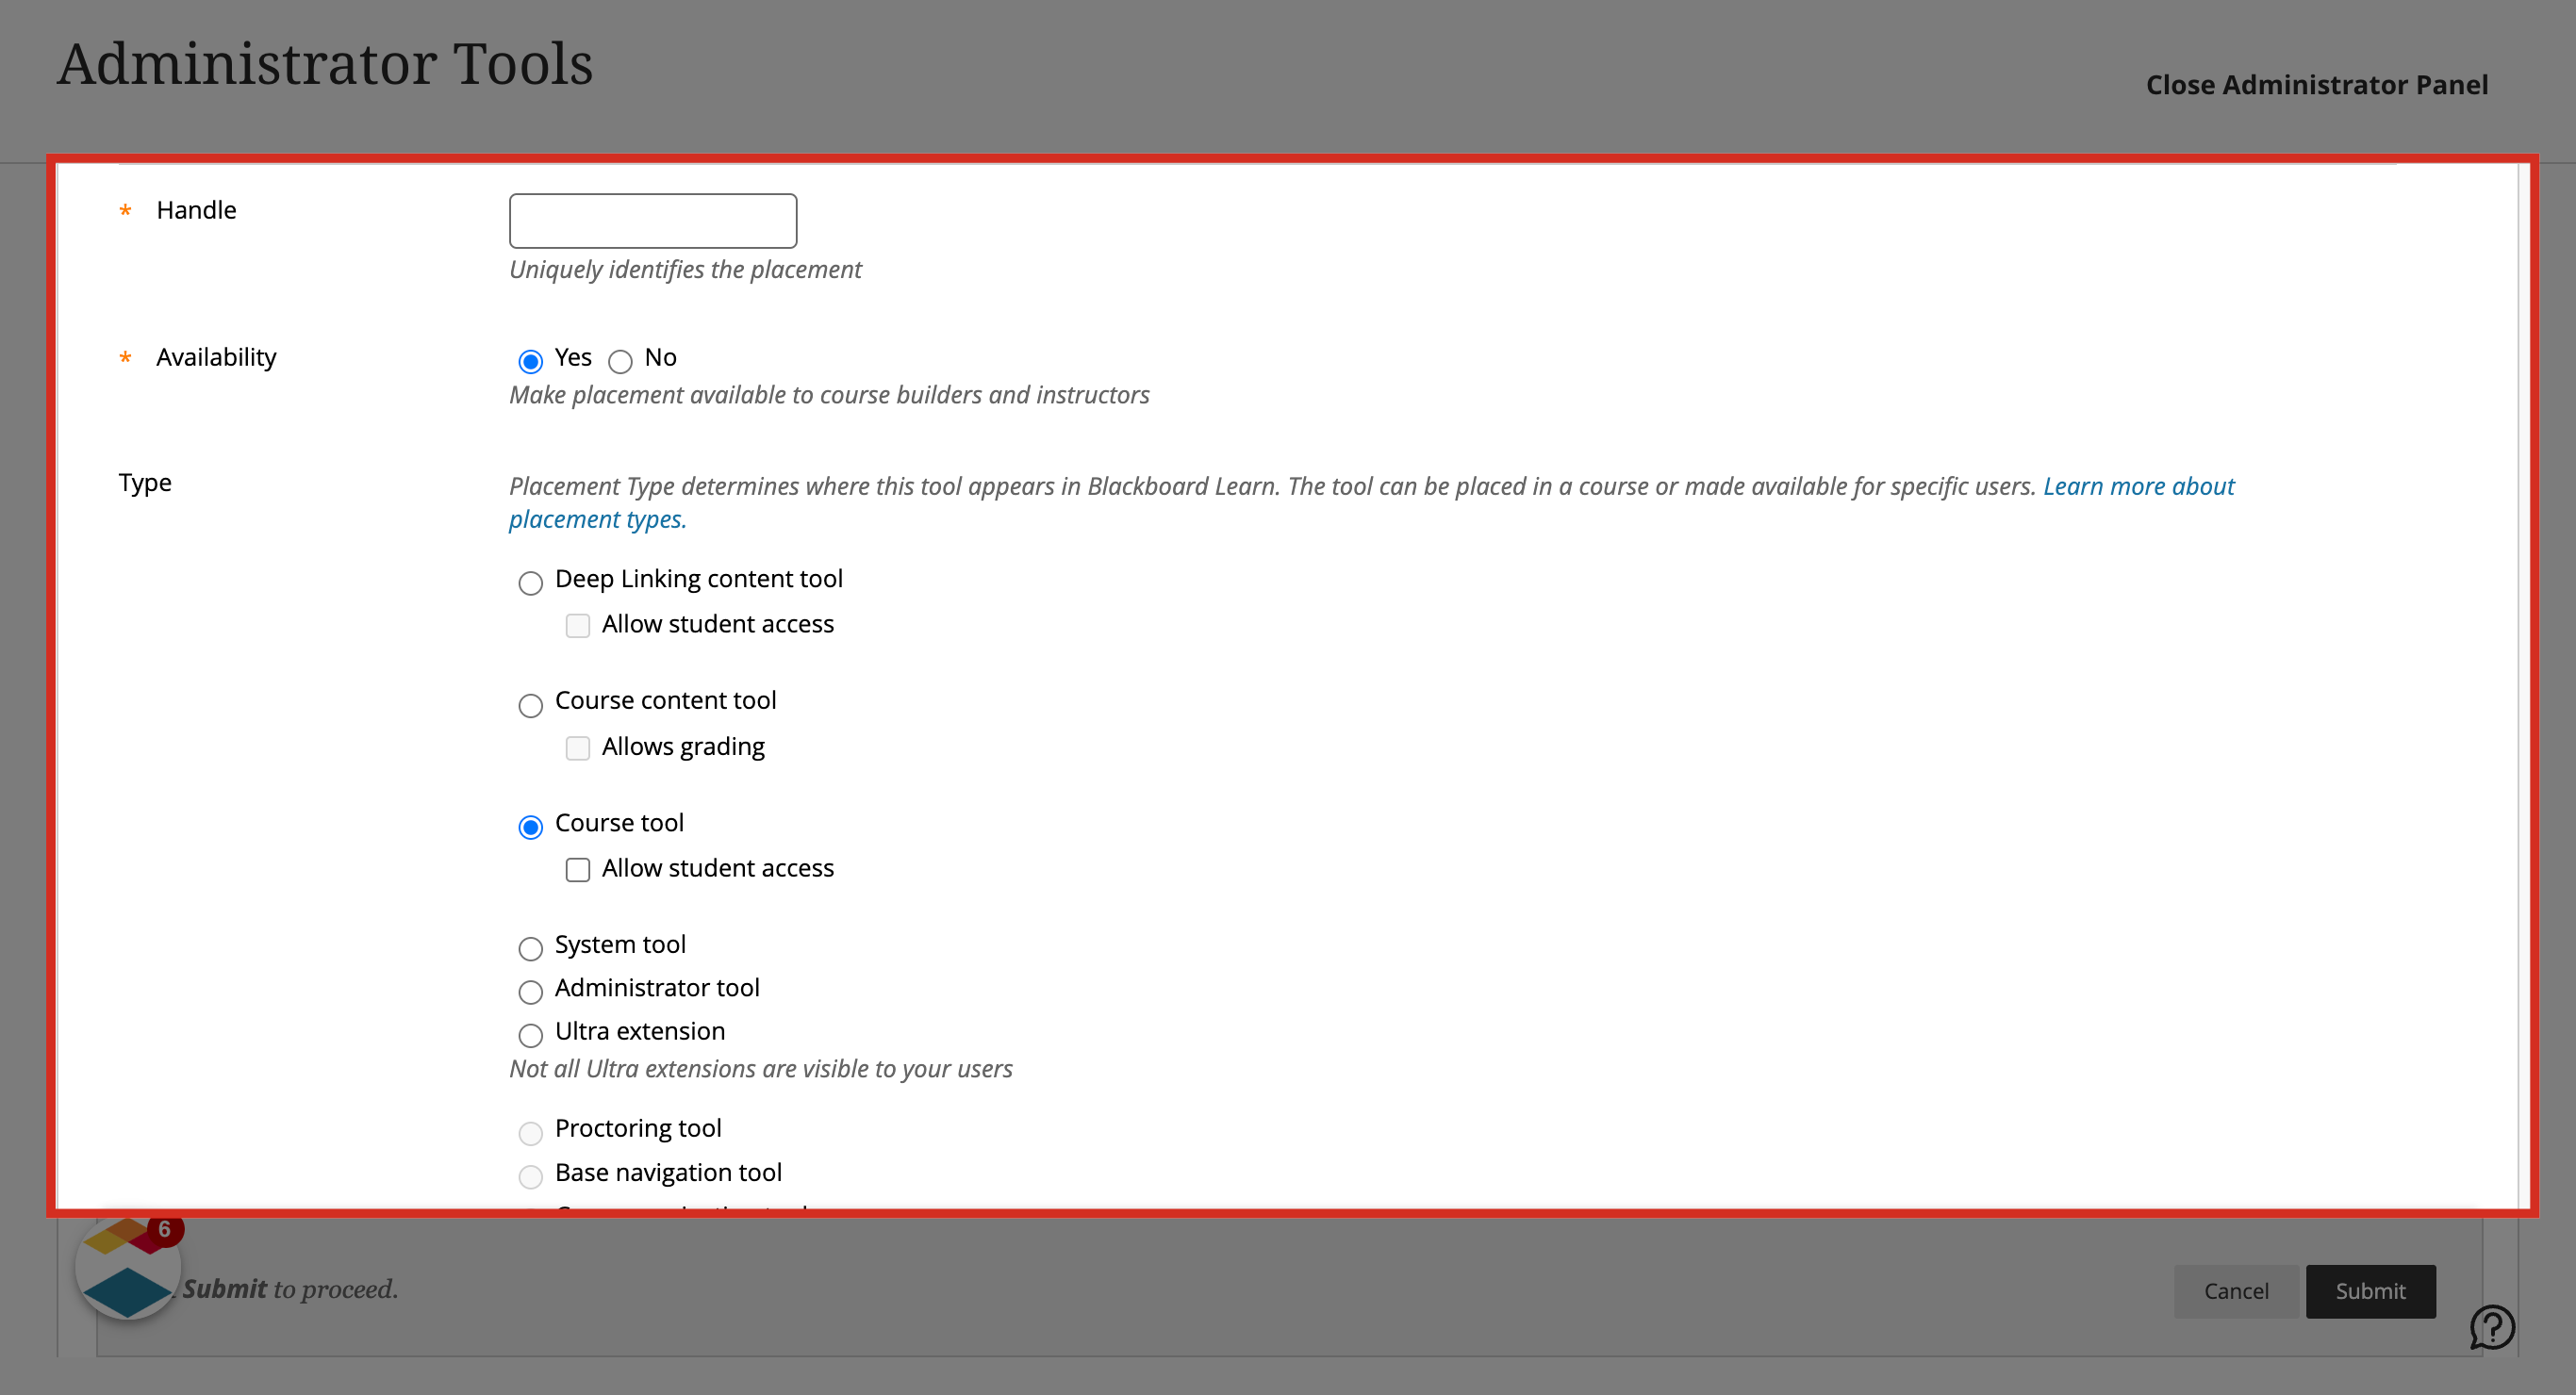
Task: Click Close Administrator Panel
Action: tap(2316, 85)
